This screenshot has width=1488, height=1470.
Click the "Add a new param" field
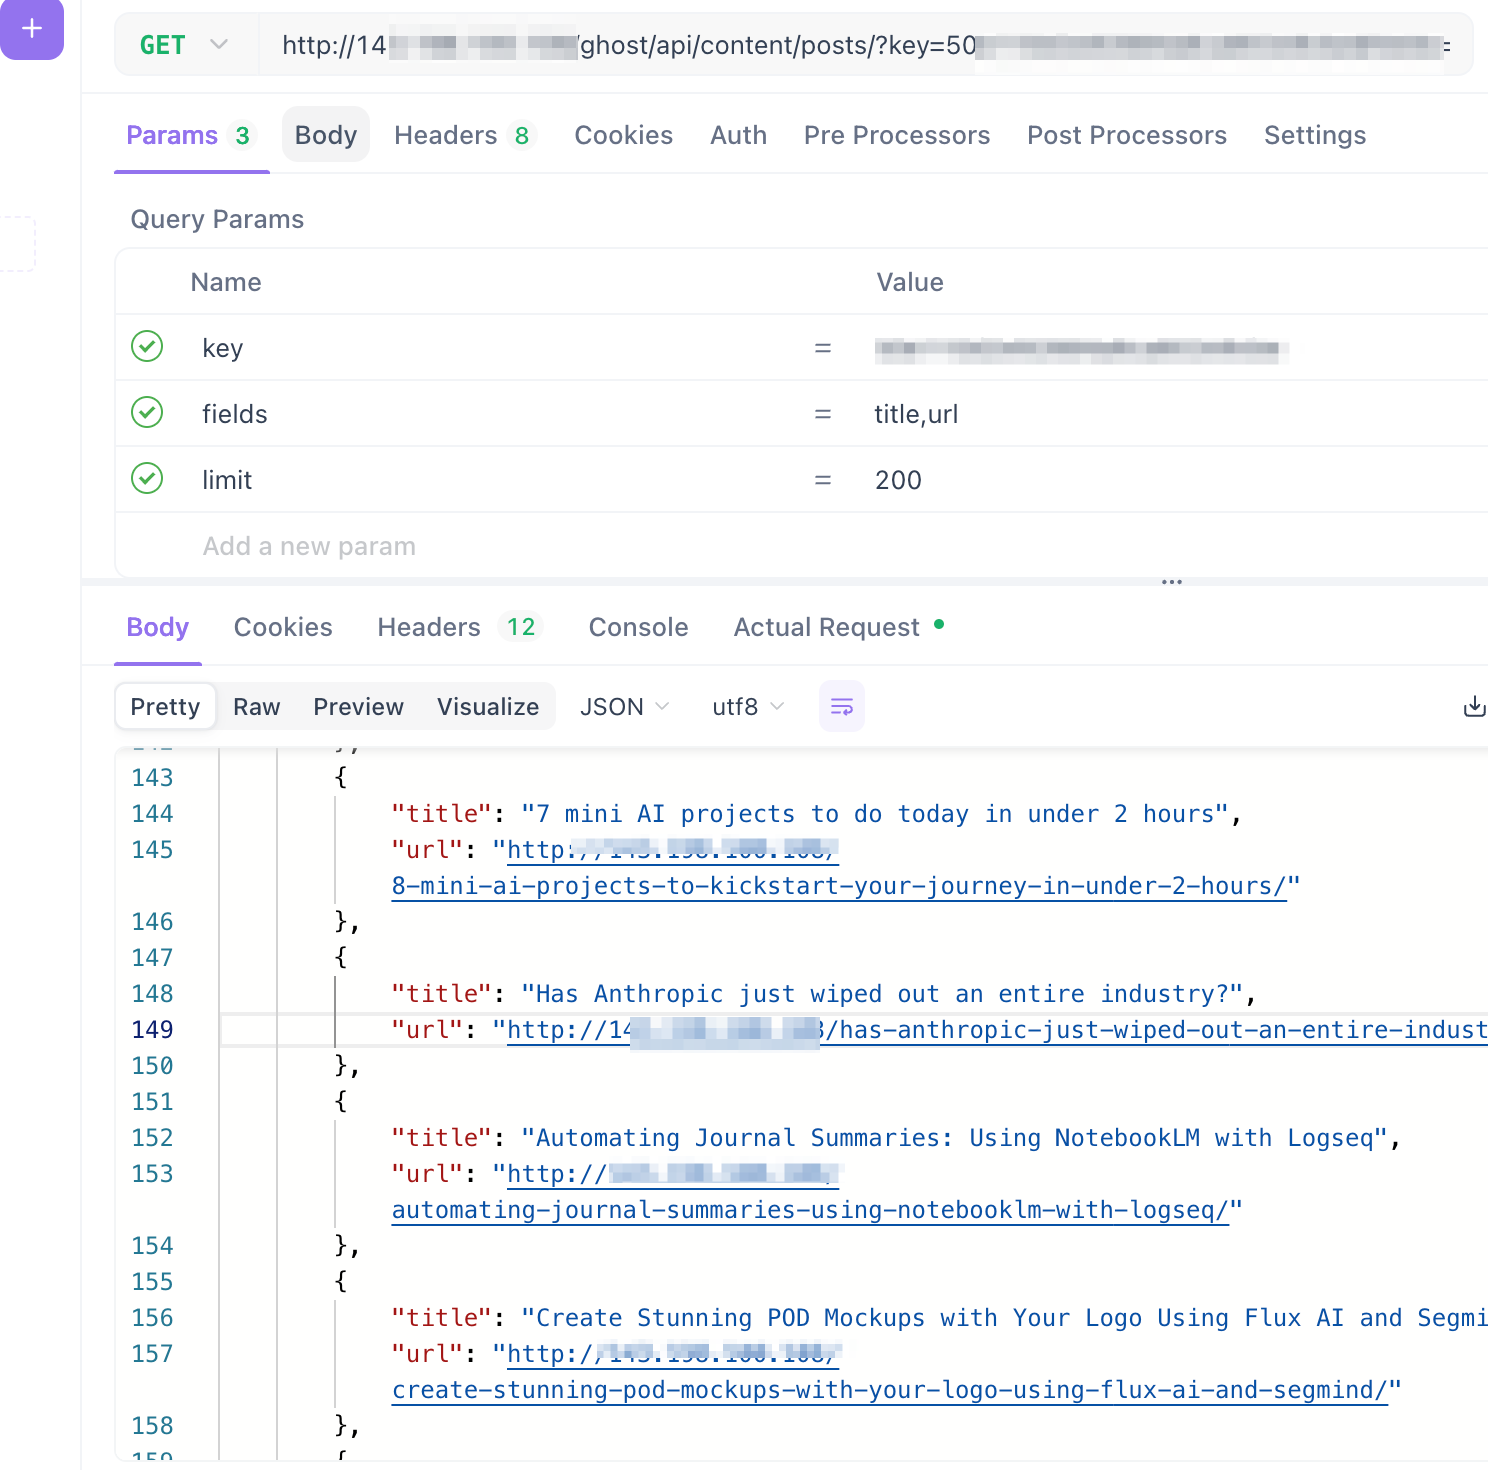309,546
